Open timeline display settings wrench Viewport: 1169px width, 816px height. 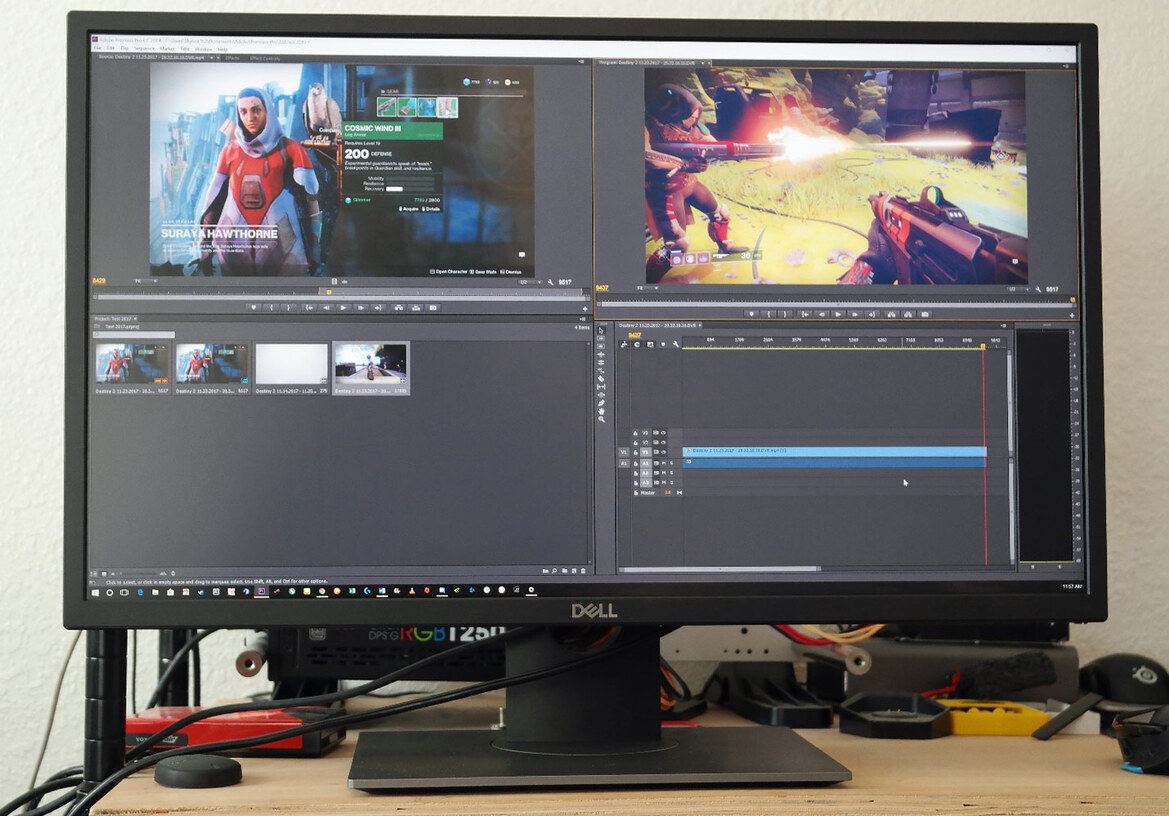click(676, 344)
